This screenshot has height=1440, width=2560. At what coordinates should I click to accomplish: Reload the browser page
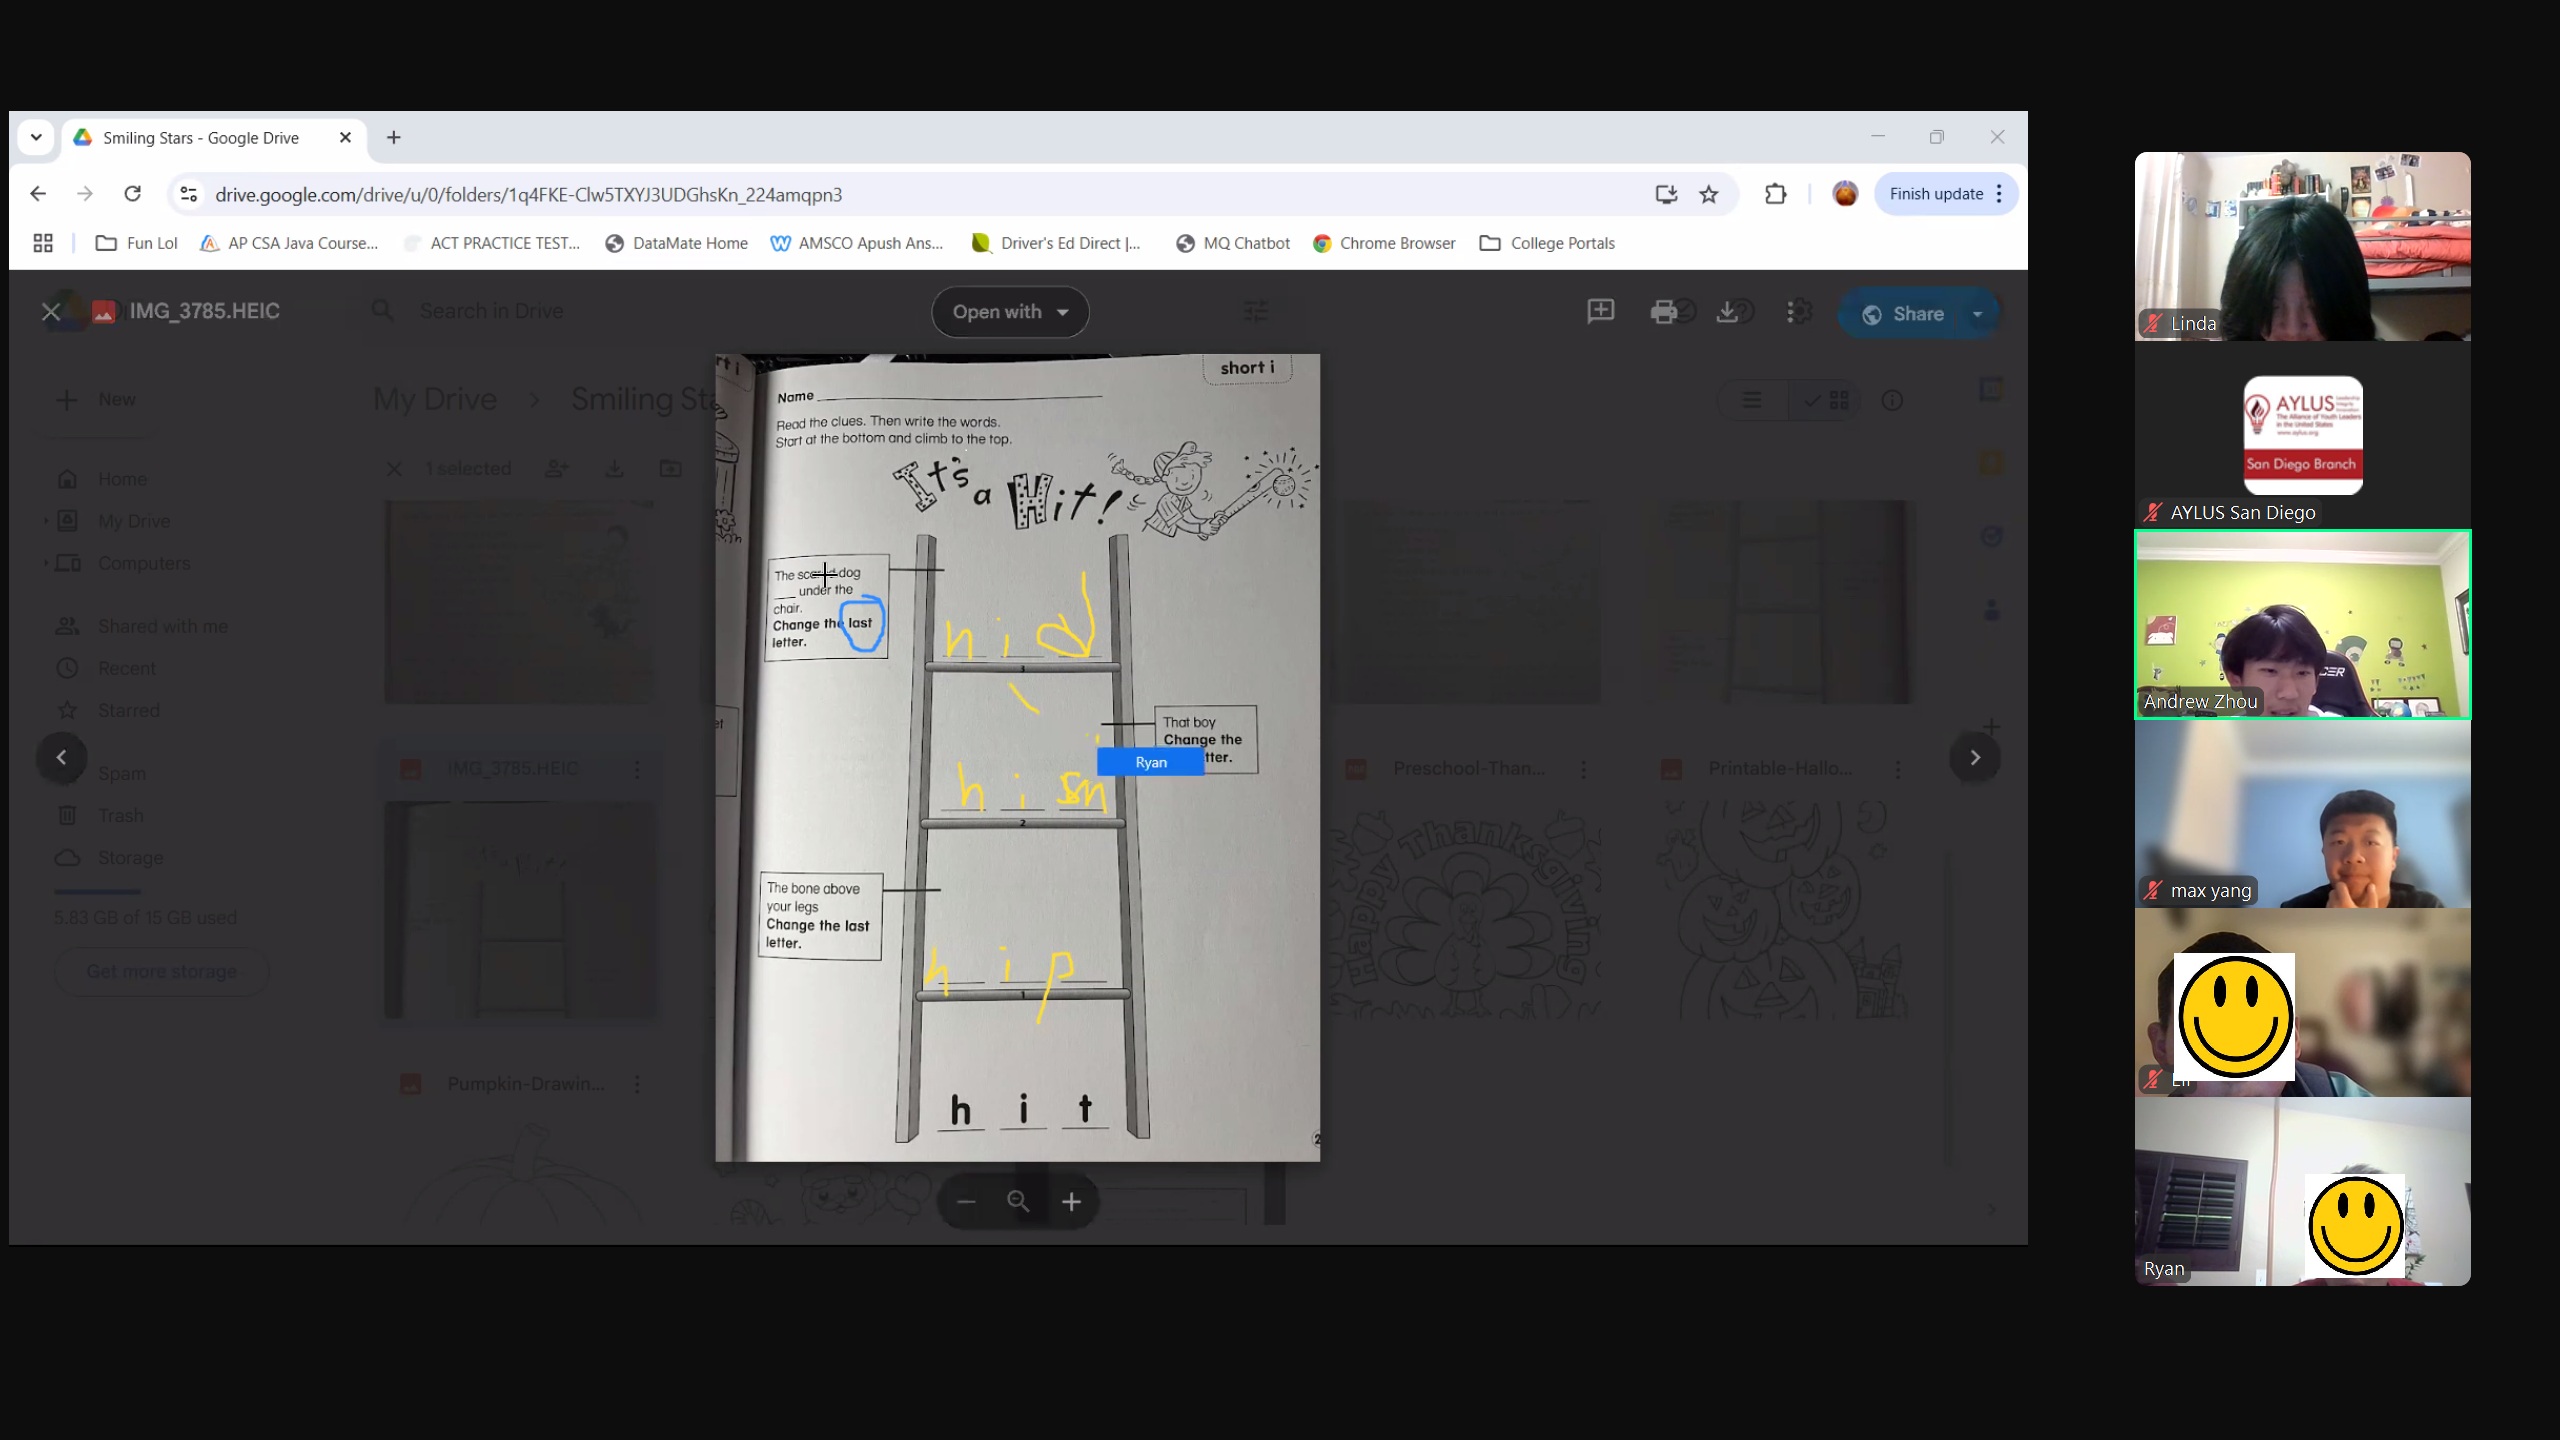(132, 194)
